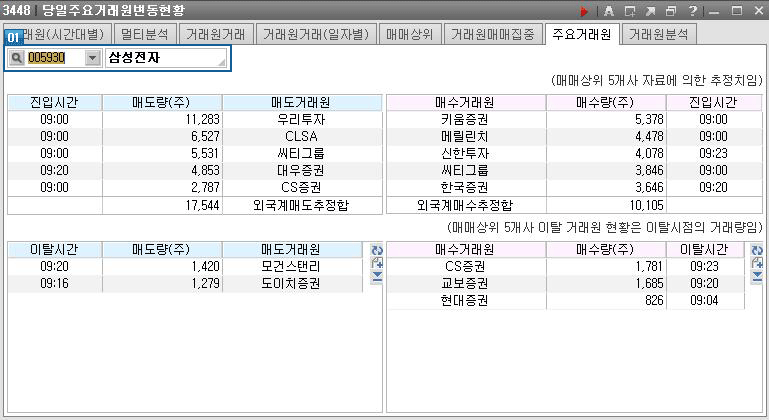The image size is (769, 420).
Task: Click the detach window arrow icon
Action: tap(650, 11)
